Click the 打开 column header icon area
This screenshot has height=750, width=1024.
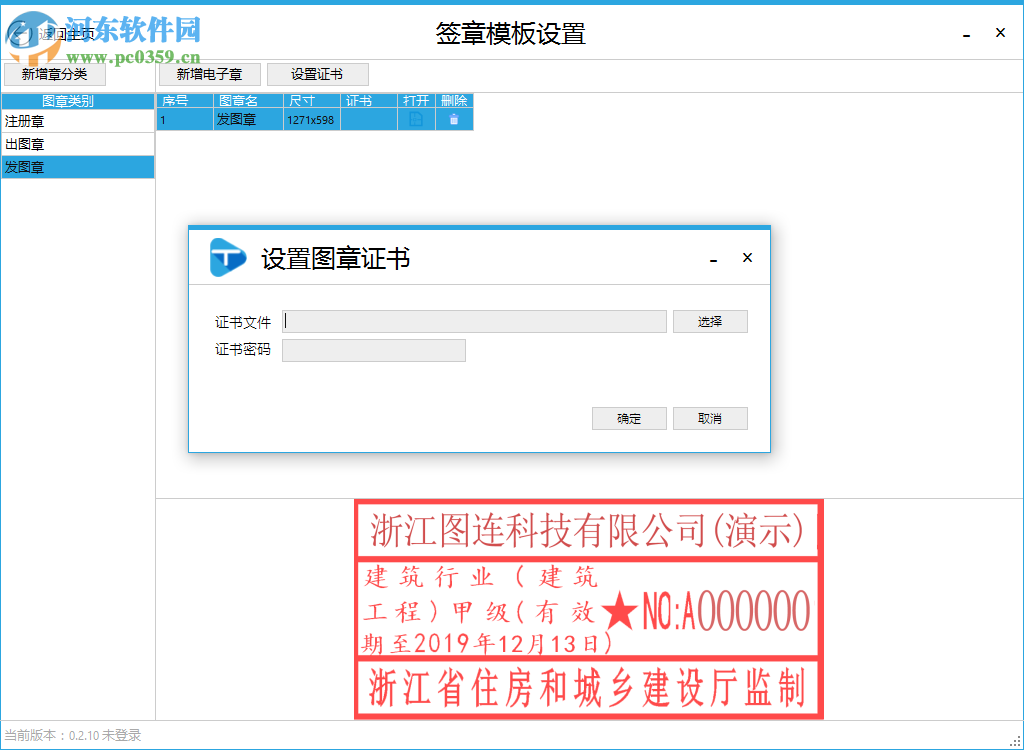pos(415,100)
